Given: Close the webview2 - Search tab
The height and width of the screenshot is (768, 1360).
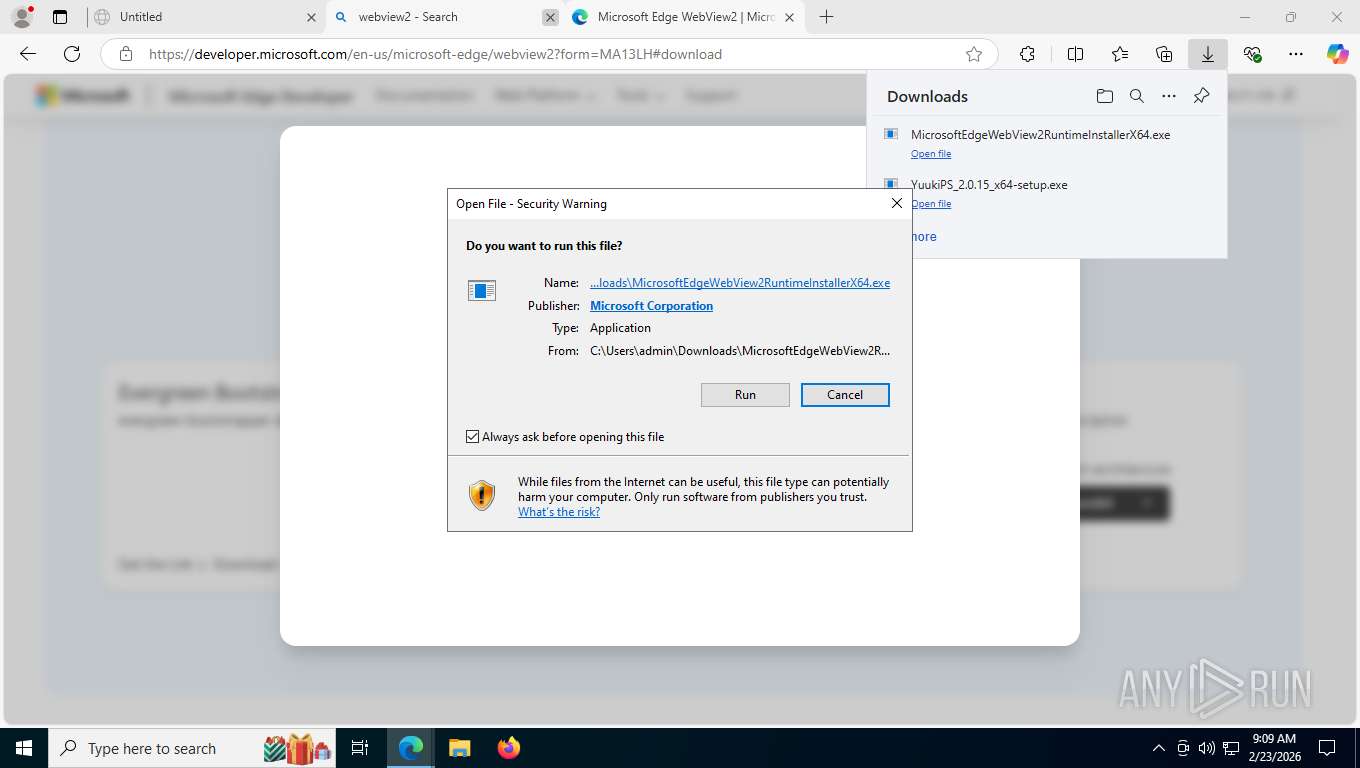Looking at the screenshot, I should click(x=550, y=17).
